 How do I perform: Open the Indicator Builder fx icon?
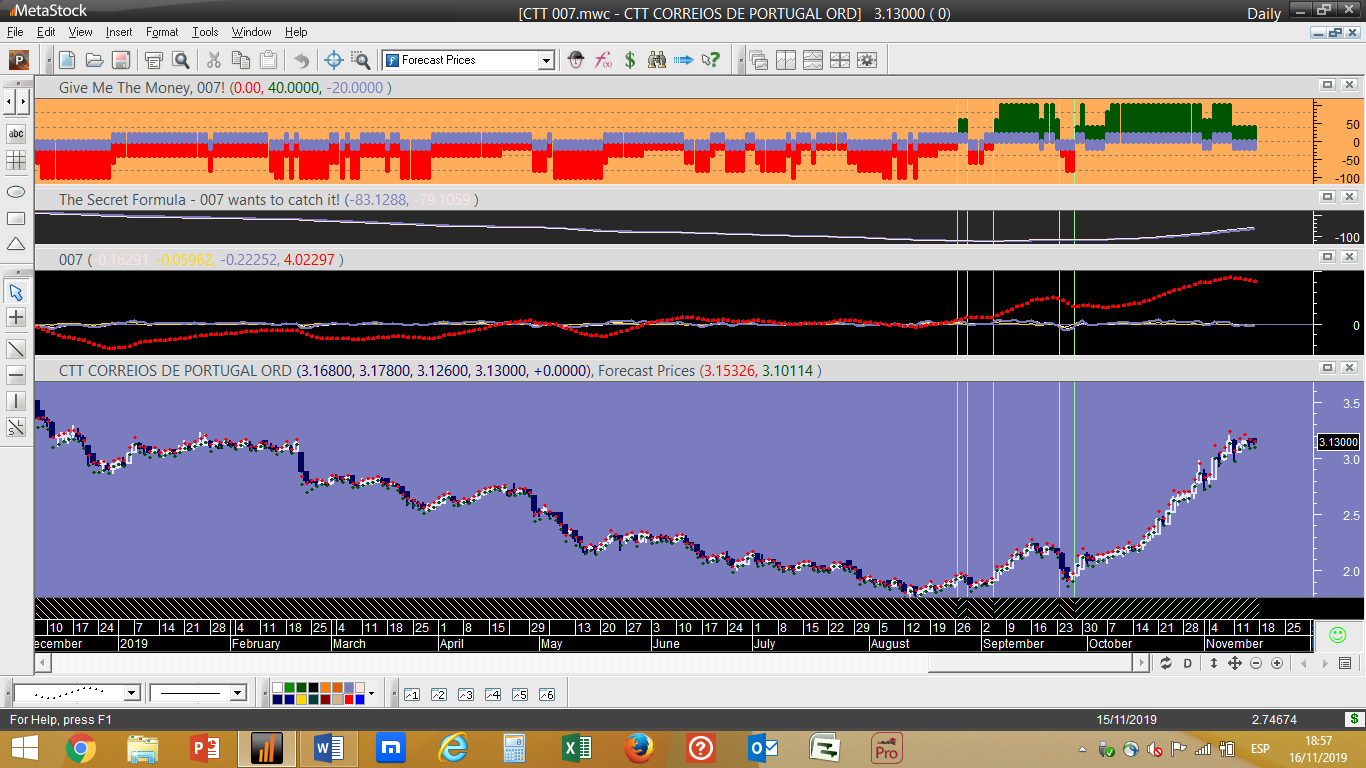[603, 60]
